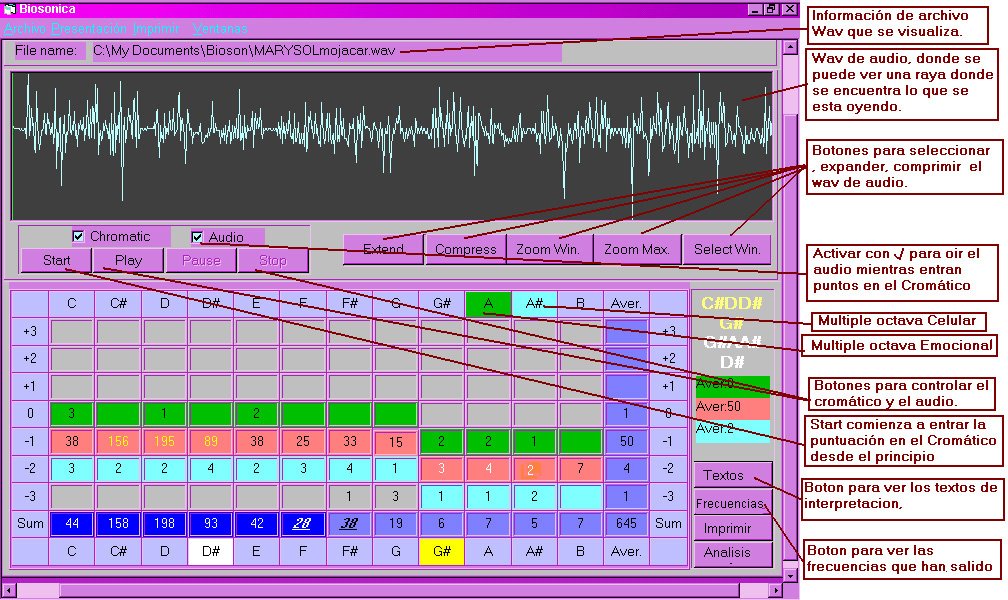
Task: Enable the Chromatic checkbox
Action: pos(78,237)
